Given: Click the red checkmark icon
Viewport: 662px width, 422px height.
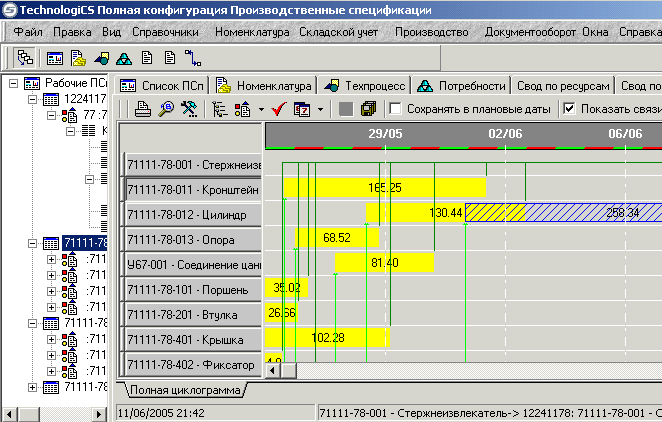Looking at the screenshot, I should coord(280,109).
